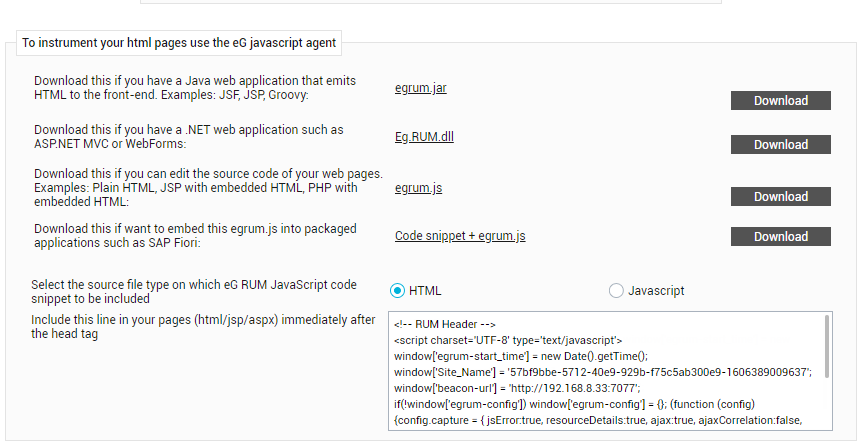Click the egrum-start_time line in snippet
This screenshot has width=861, height=441.
521,356
